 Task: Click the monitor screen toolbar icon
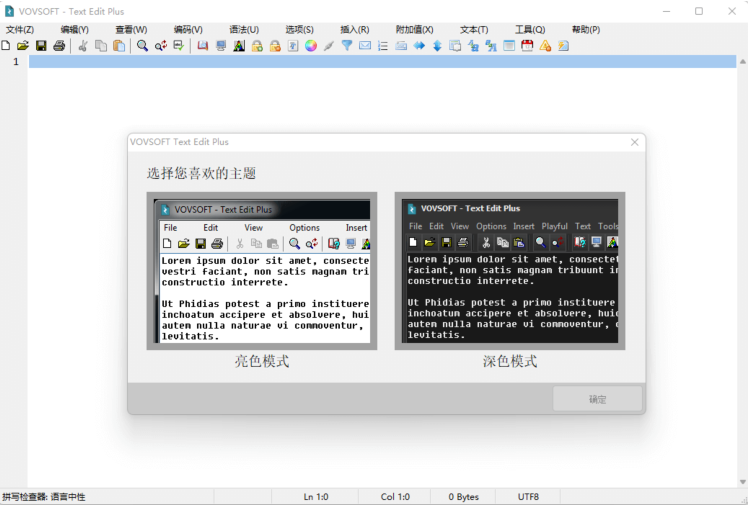[221, 46]
